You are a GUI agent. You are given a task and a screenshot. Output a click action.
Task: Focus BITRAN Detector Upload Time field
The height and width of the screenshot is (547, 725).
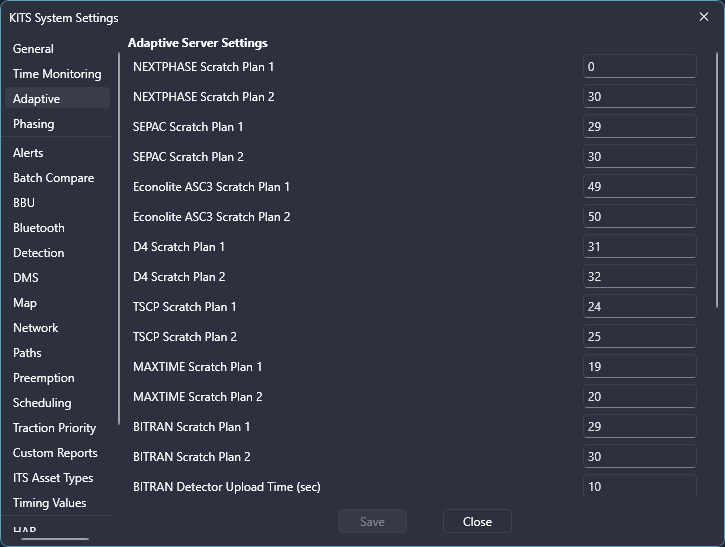[639, 485]
